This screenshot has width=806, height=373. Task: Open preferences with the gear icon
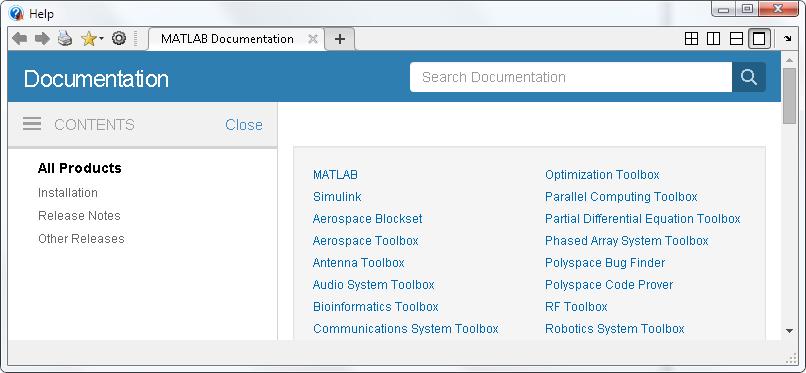pyautogui.click(x=119, y=39)
